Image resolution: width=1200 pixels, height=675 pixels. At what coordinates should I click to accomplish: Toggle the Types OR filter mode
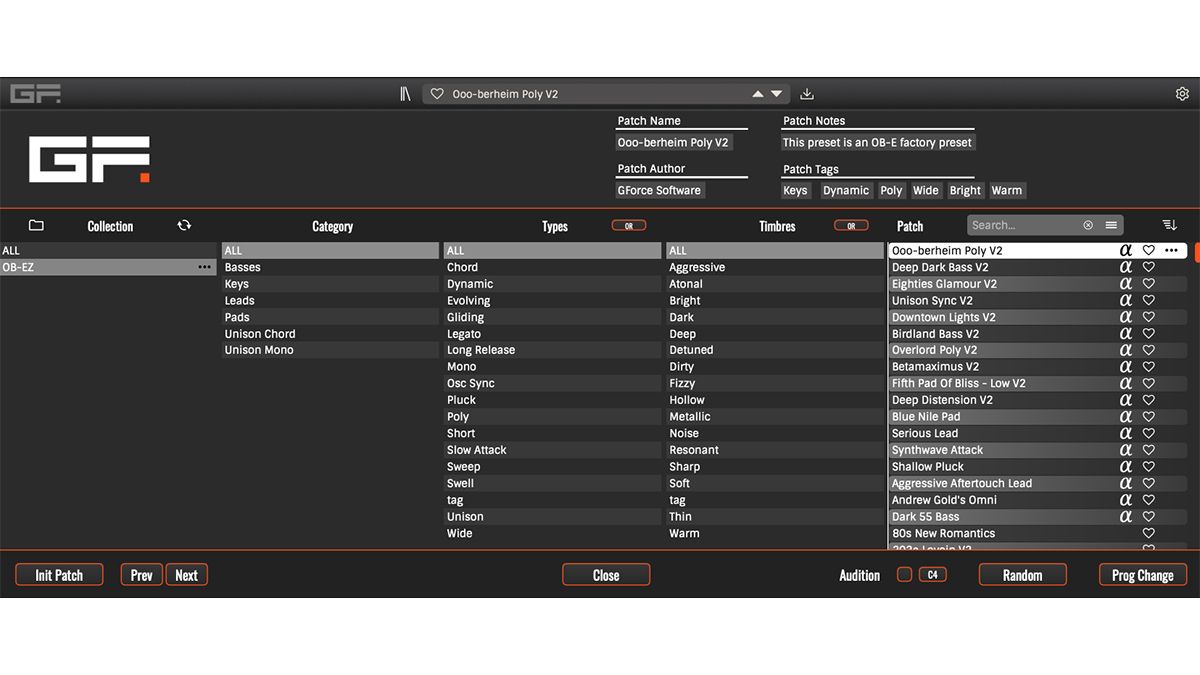(x=629, y=226)
